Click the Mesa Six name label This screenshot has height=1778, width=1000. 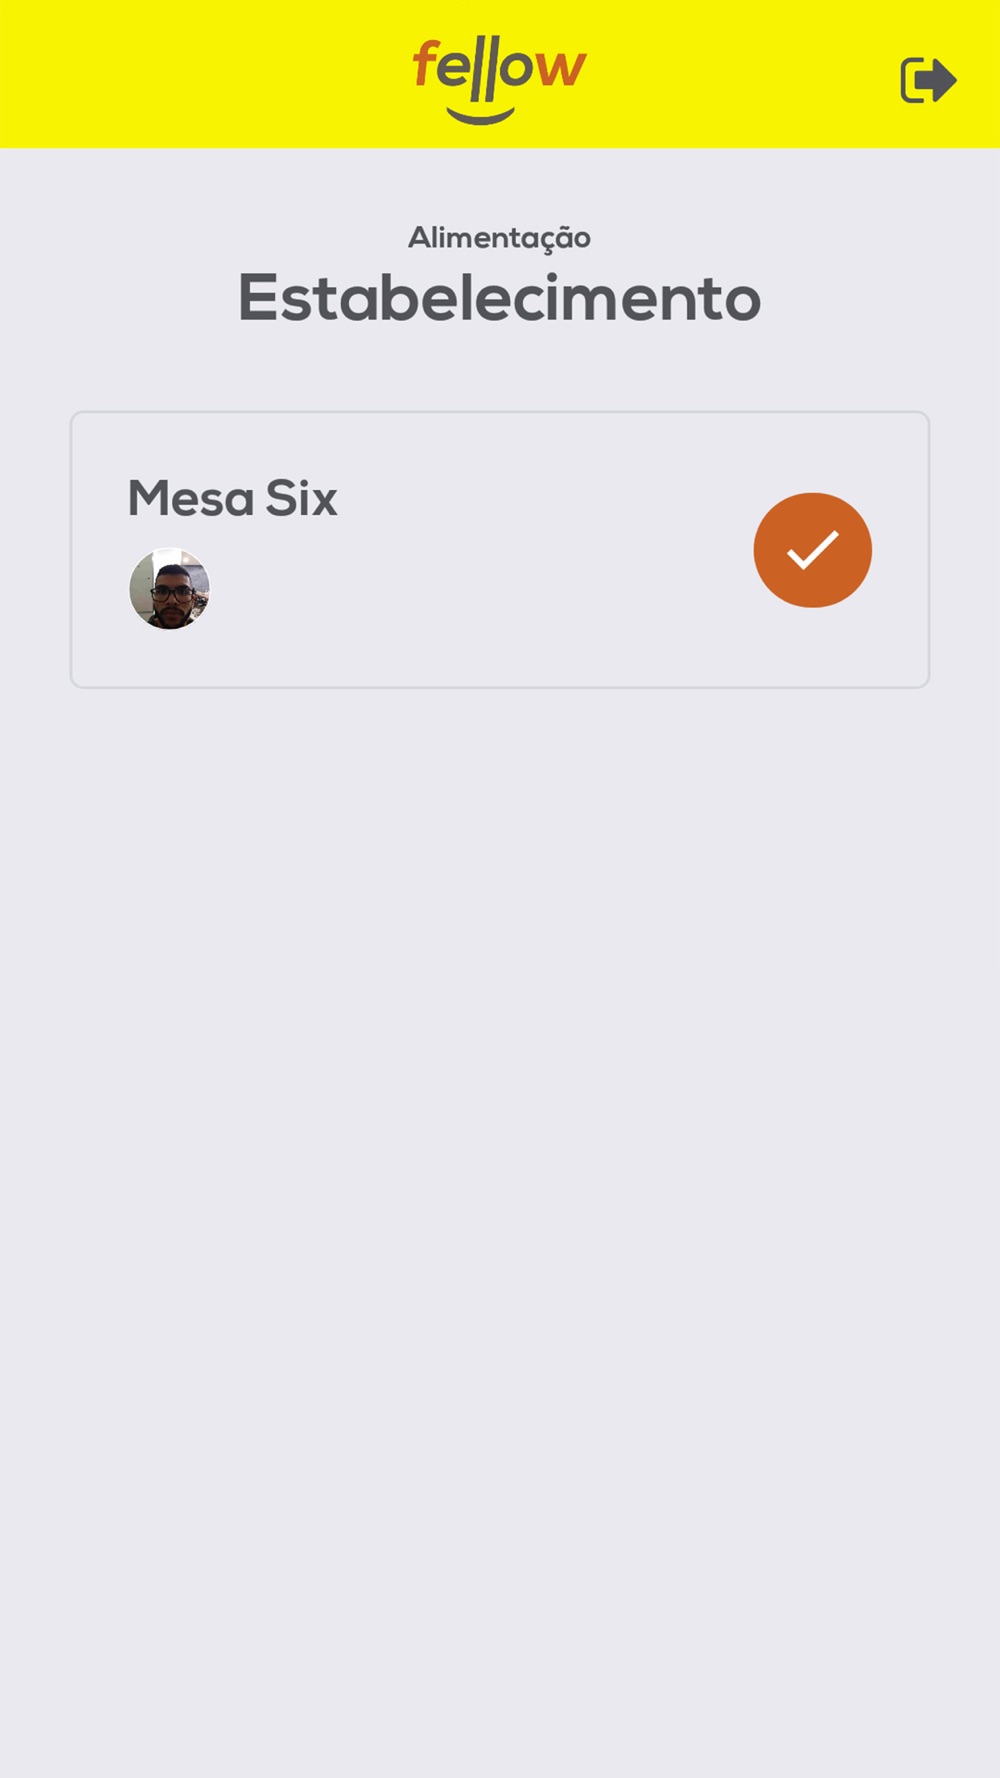tap(232, 498)
